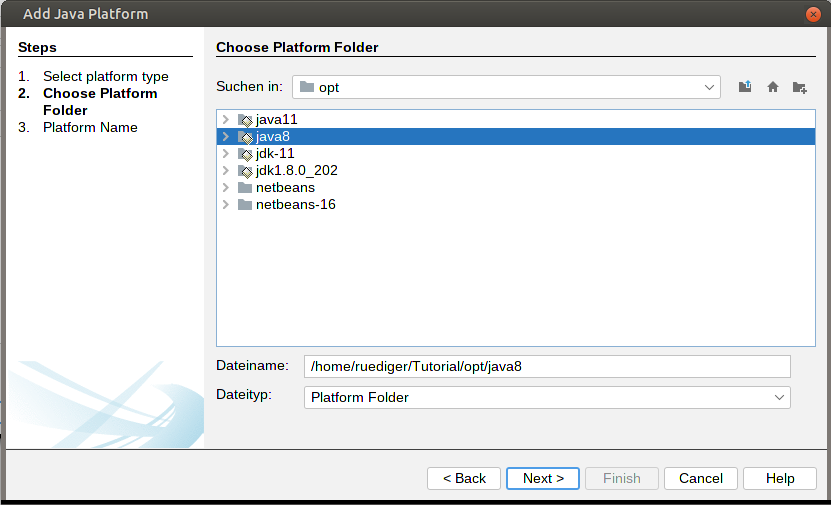Cancel the Add Java Platform wizard
This screenshot has height=505, width=831.
(700, 478)
